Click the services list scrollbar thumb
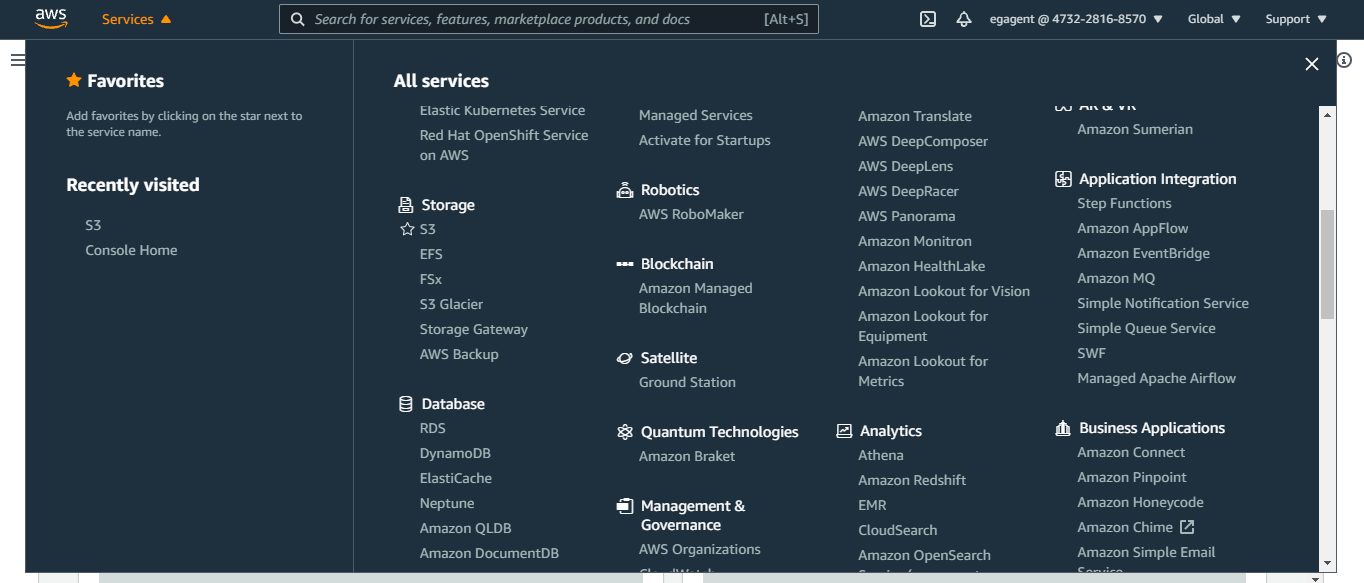The image size is (1364, 583). (x=1328, y=264)
